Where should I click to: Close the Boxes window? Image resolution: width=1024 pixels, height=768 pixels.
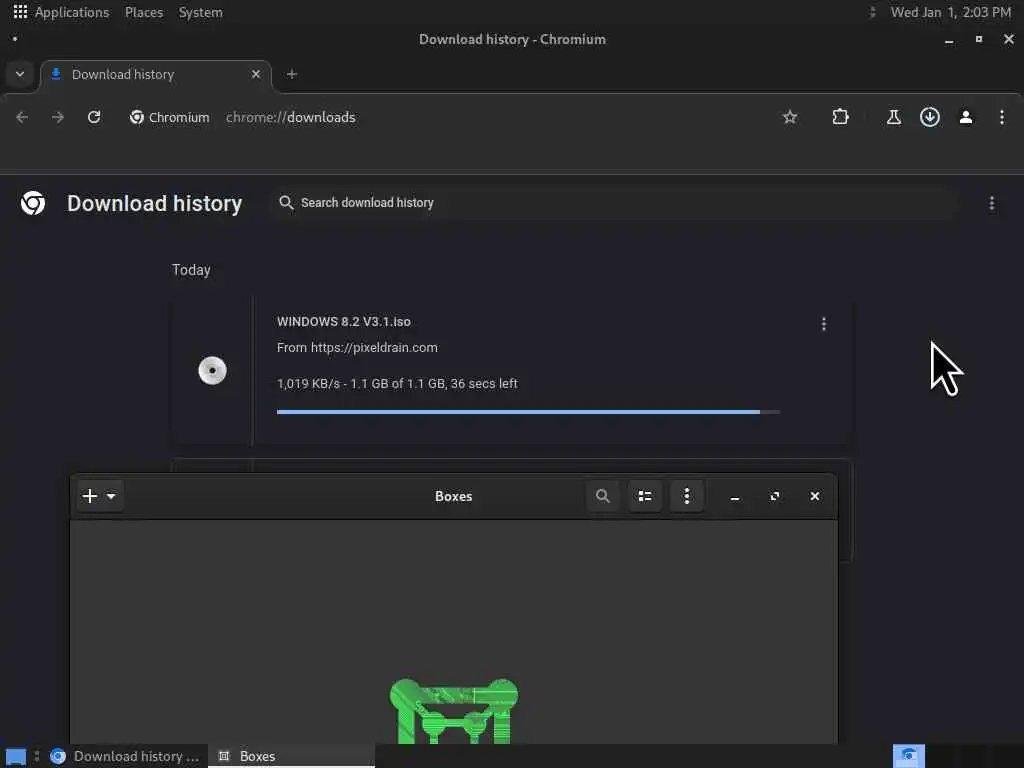[814, 496]
